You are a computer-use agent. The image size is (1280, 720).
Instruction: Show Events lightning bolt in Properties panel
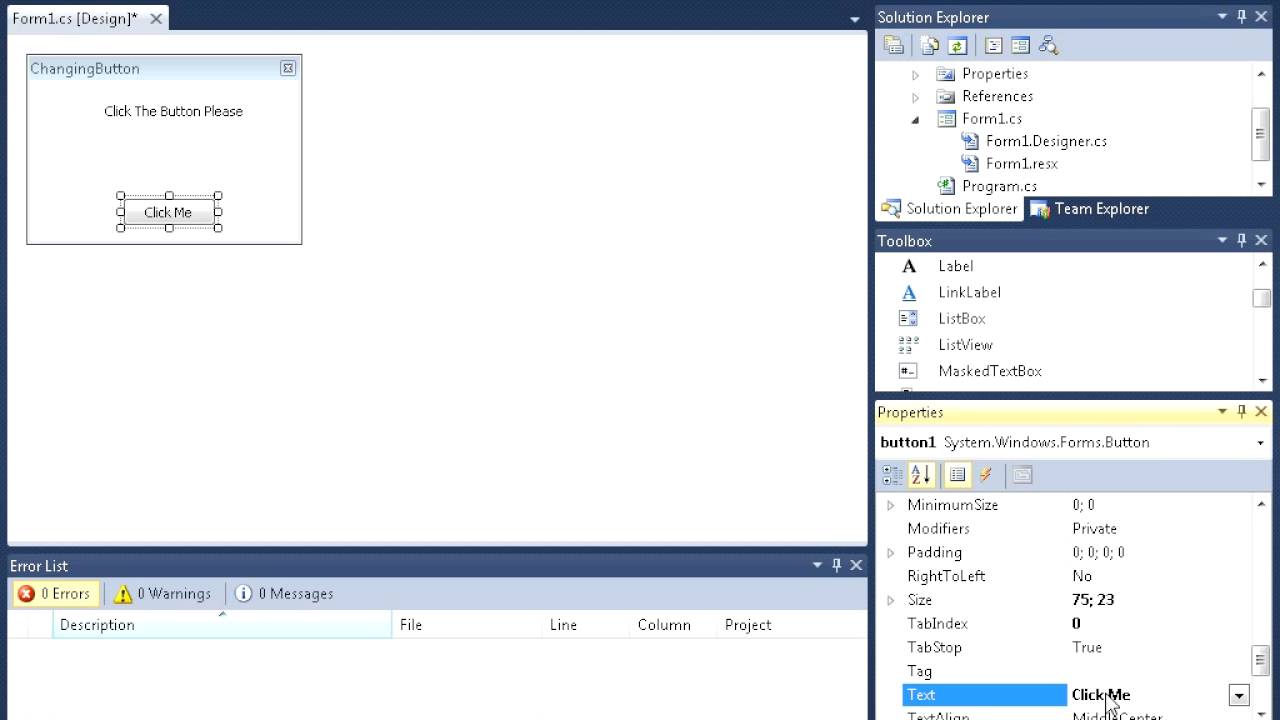985,475
